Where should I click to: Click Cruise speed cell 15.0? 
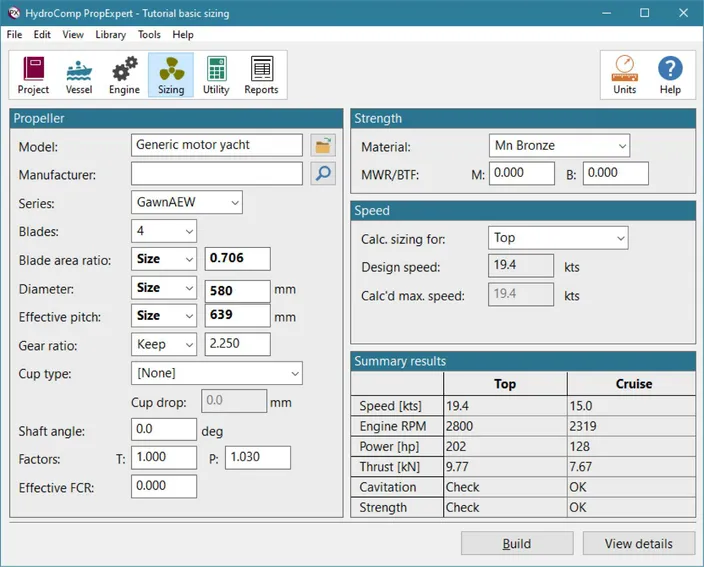632,405
